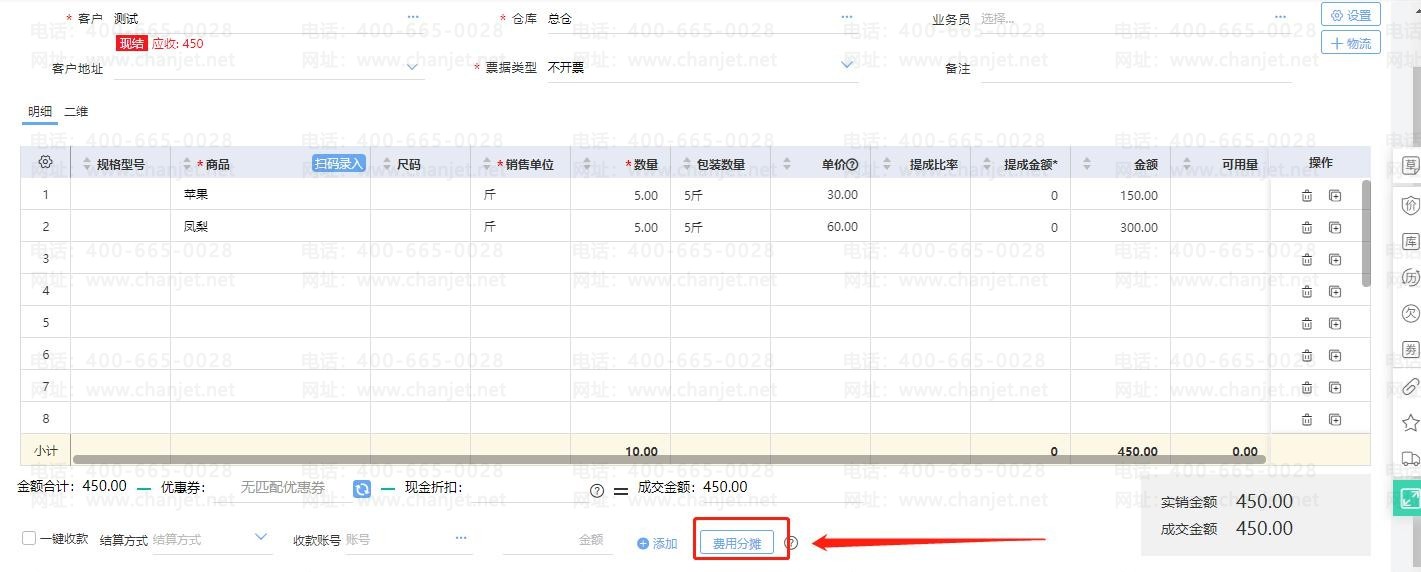Click the 现结 tag under customer
This screenshot has height=572, width=1421.
pos(131,43)
